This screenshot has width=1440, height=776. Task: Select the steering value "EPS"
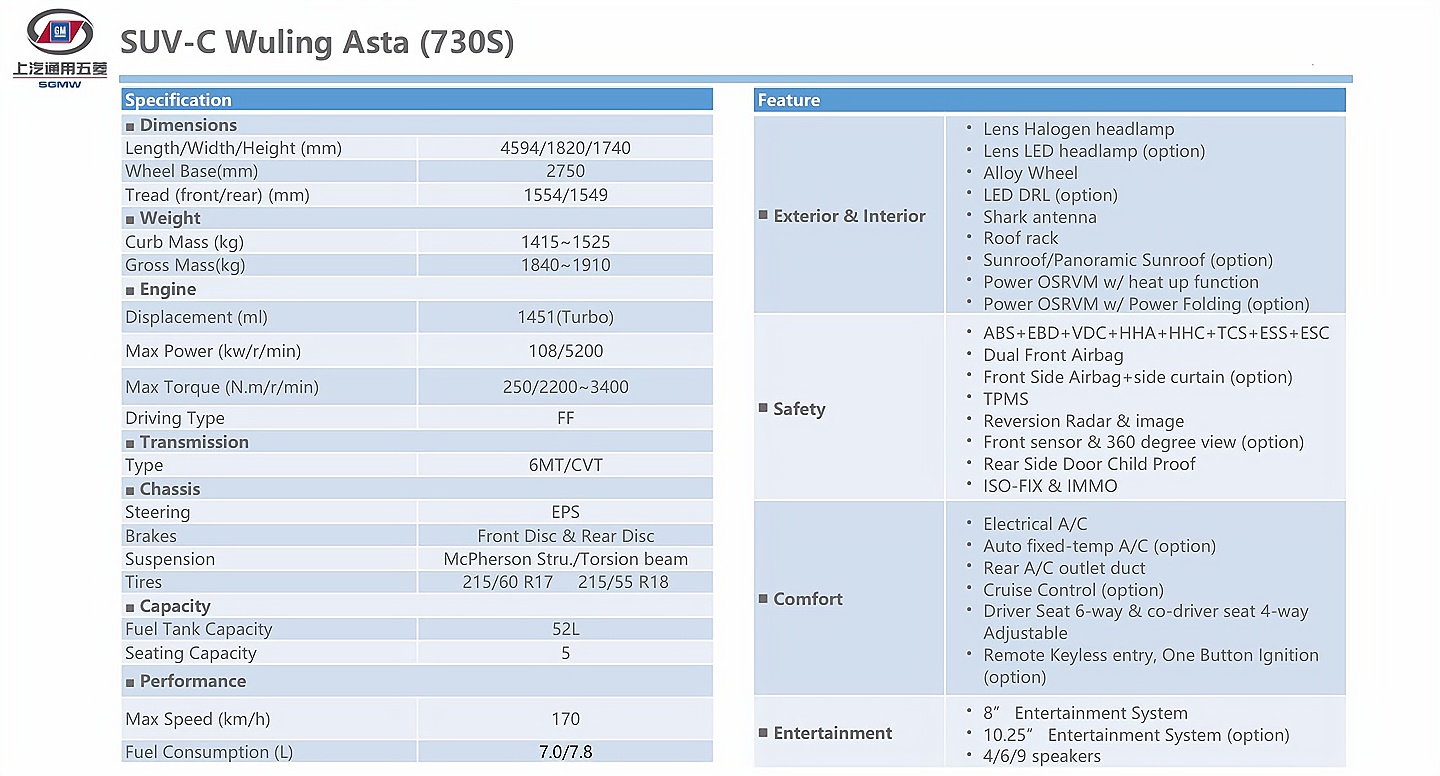tap(565, 512)
